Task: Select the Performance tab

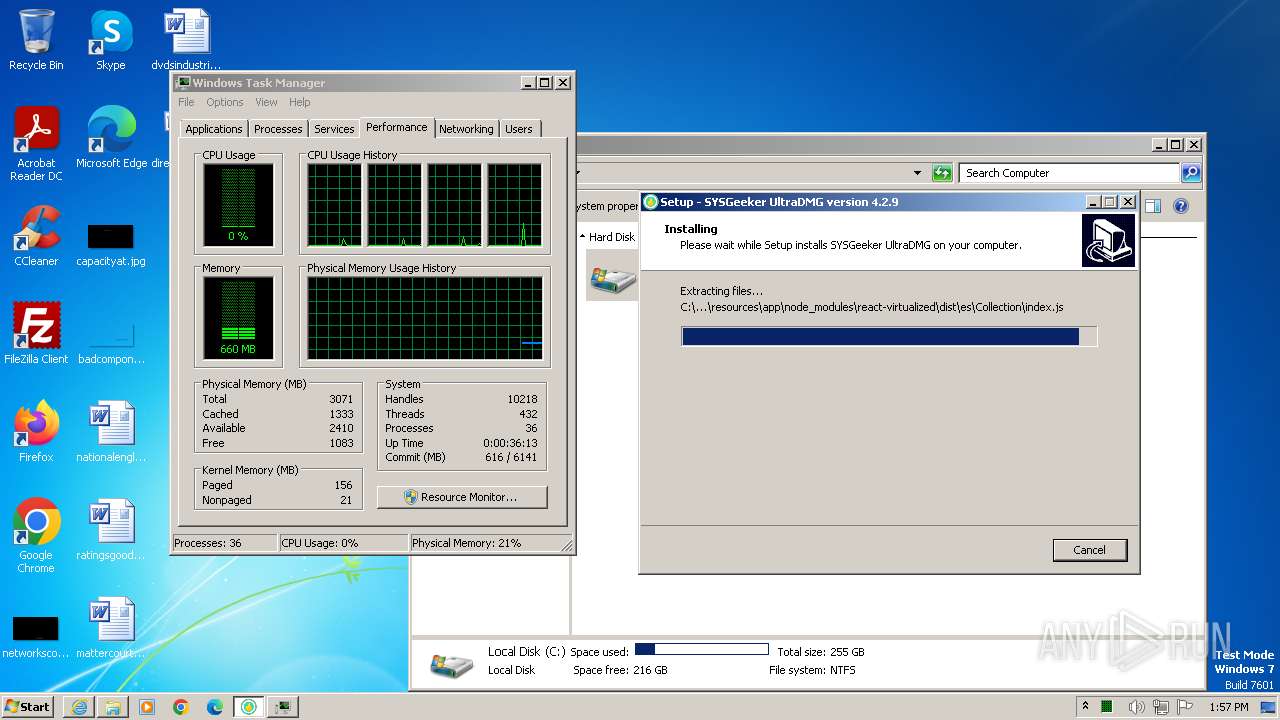Action: tap(396, 127)
